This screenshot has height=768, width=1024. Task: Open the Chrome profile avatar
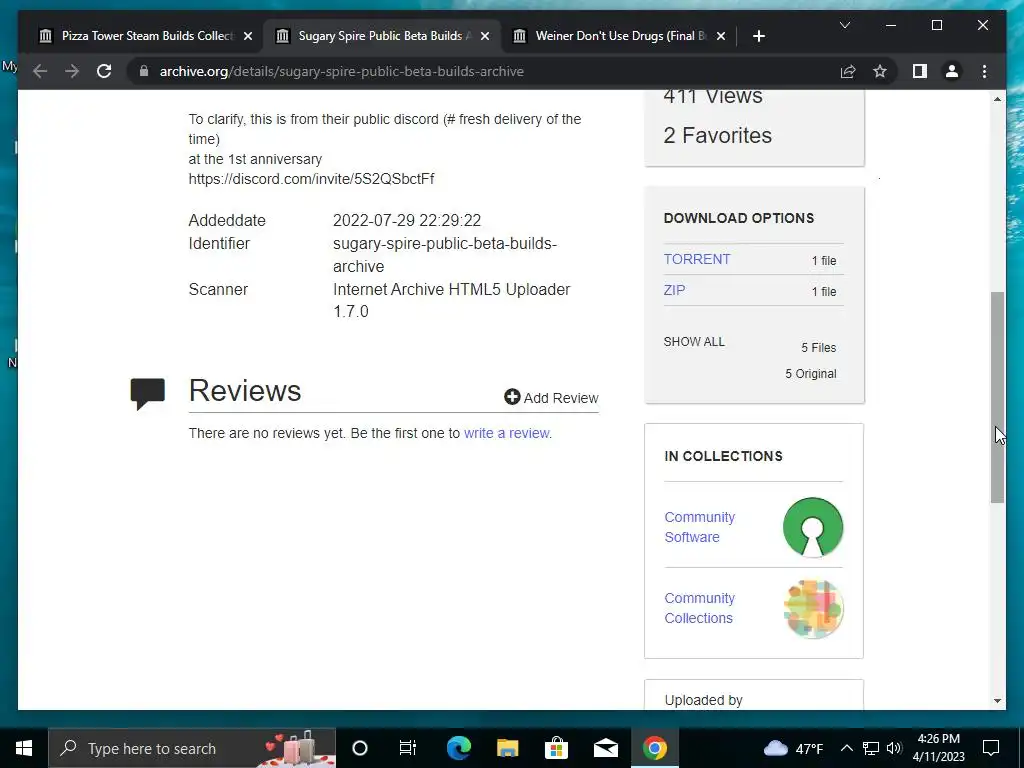point(952,71)
